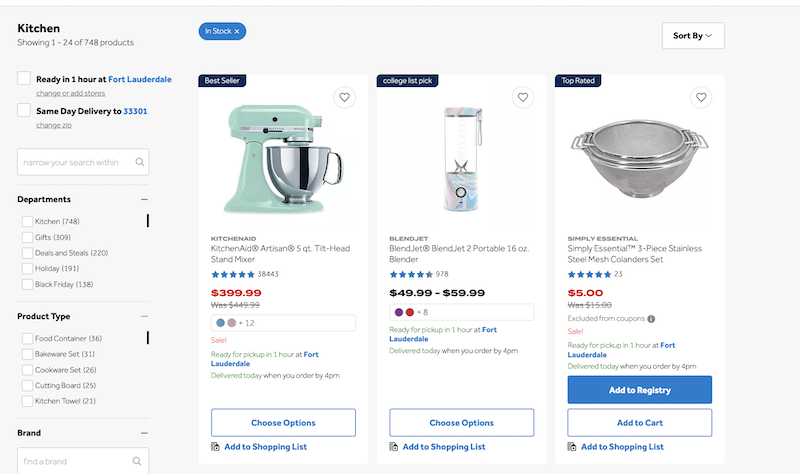This screenshot has width=800, height=474.
Task: Click Add to Registry for colanders set
Action: coord(639,390)
